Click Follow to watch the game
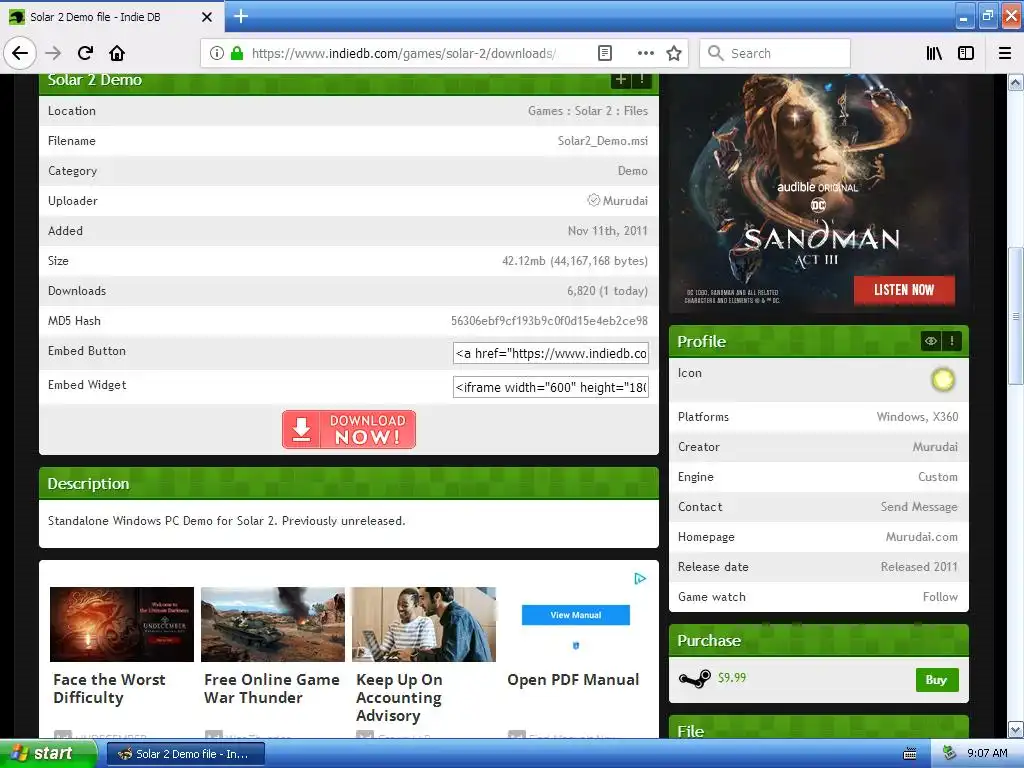This screenshot has width=1024, height=768. [940, 597]
